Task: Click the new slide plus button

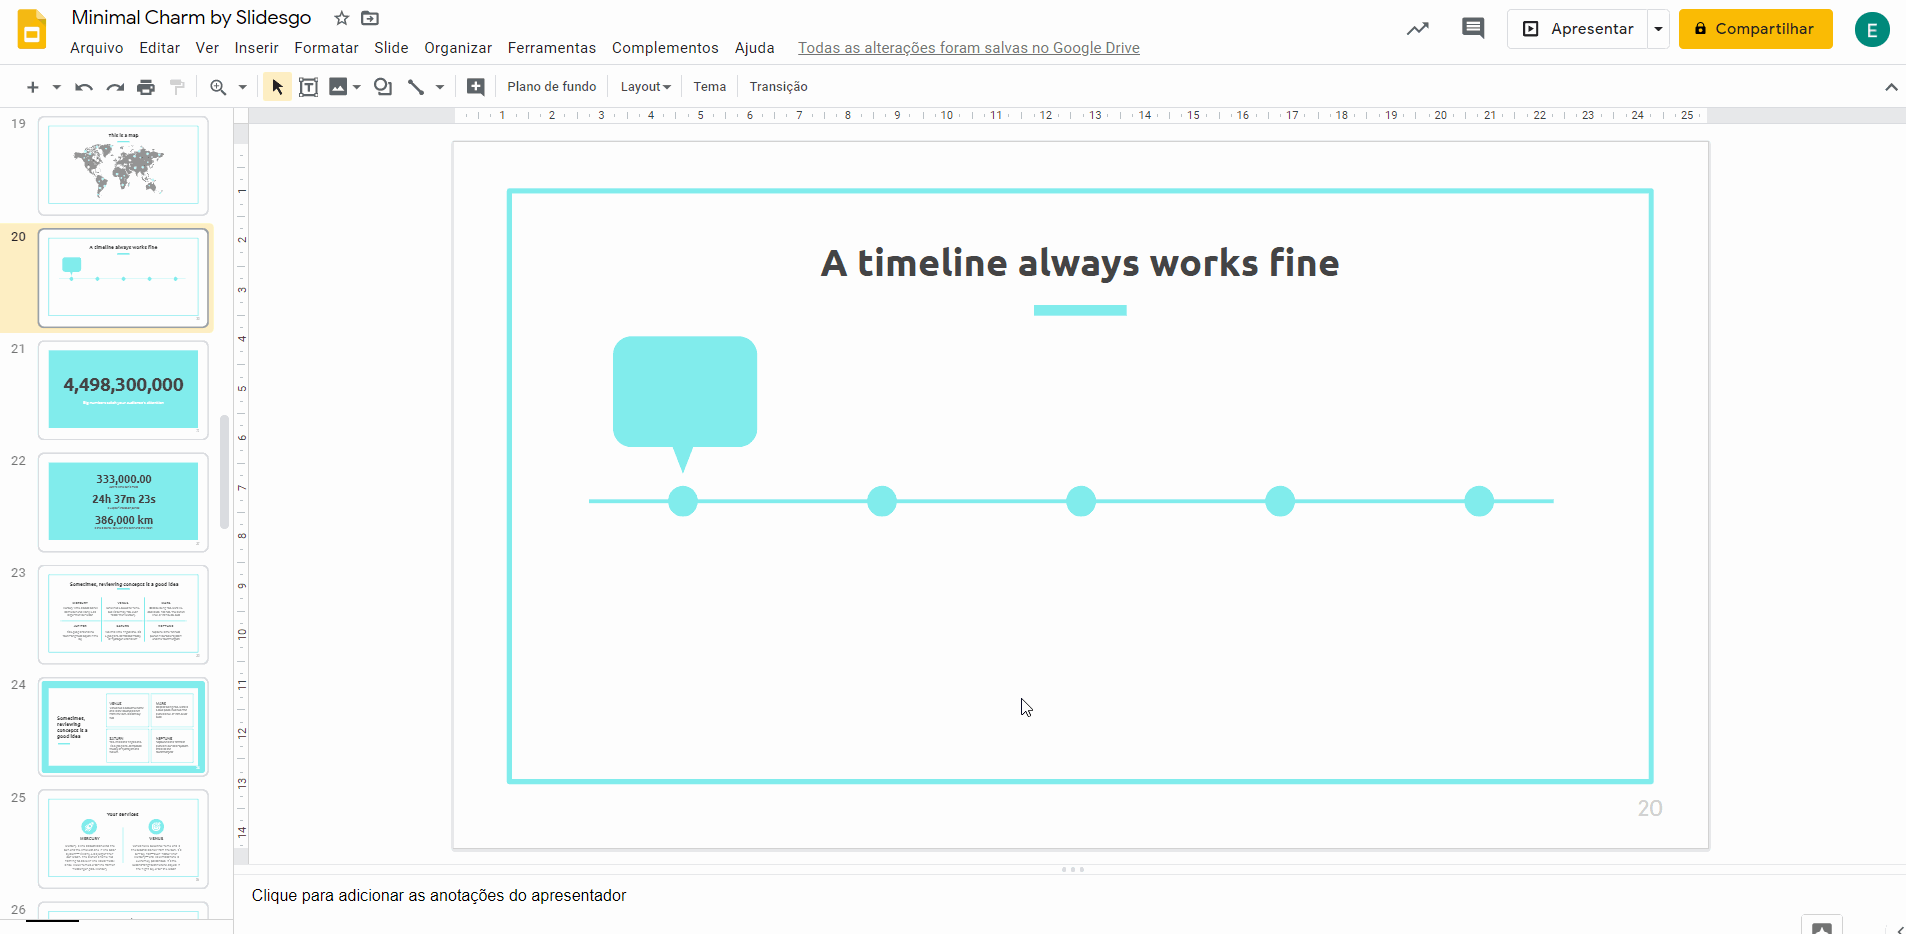Action: point(33,87)
